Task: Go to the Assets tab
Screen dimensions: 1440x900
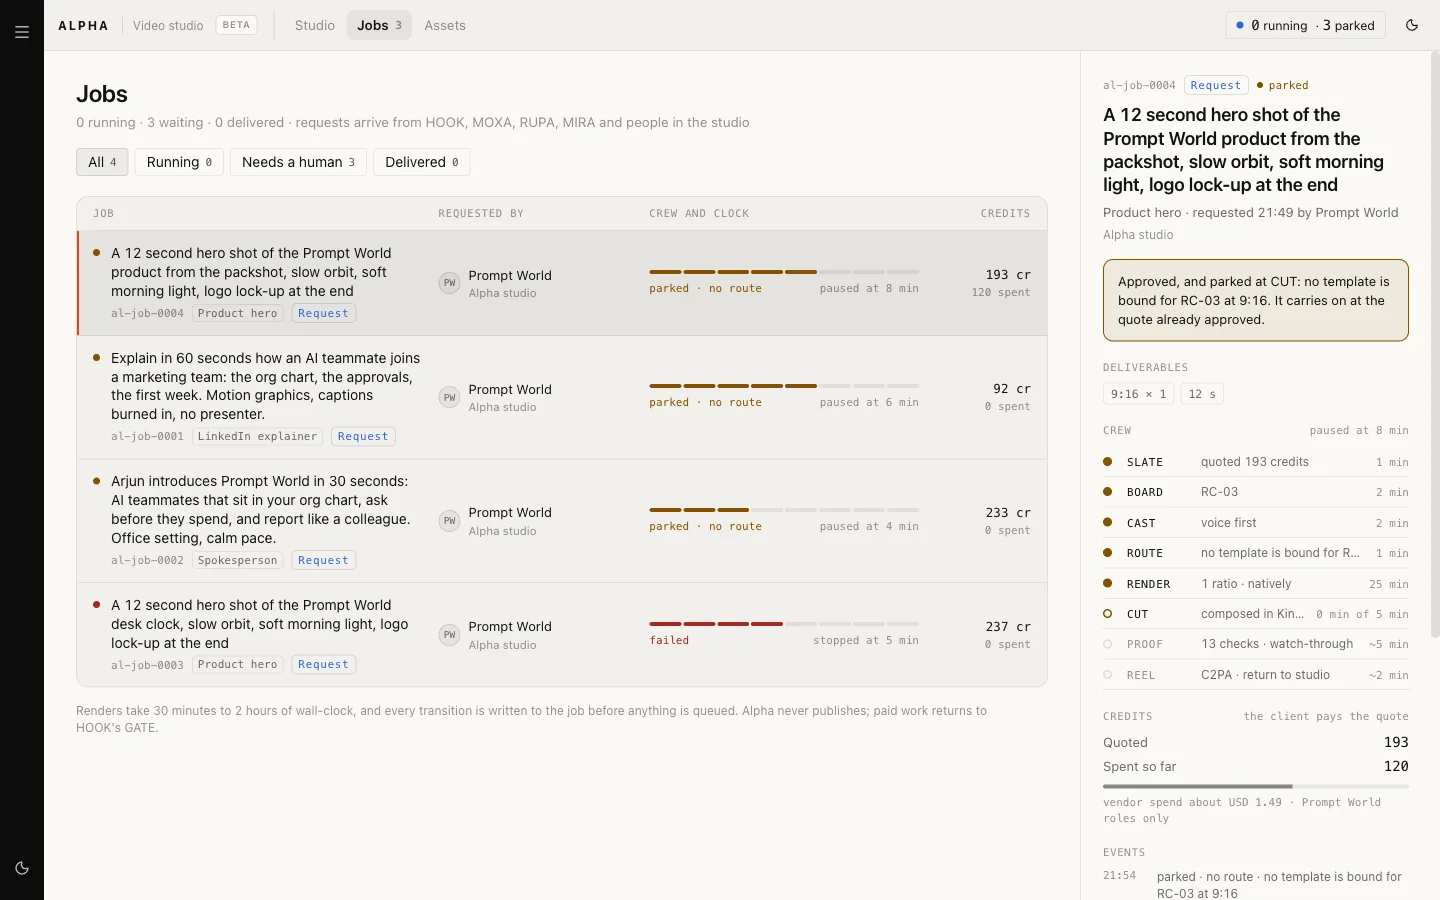Action: click(445, 25)
